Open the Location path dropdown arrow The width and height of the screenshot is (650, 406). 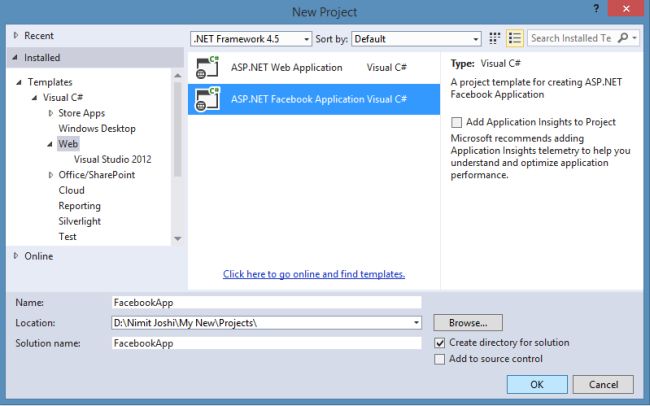pyautogui.click(x=416, y=323)
